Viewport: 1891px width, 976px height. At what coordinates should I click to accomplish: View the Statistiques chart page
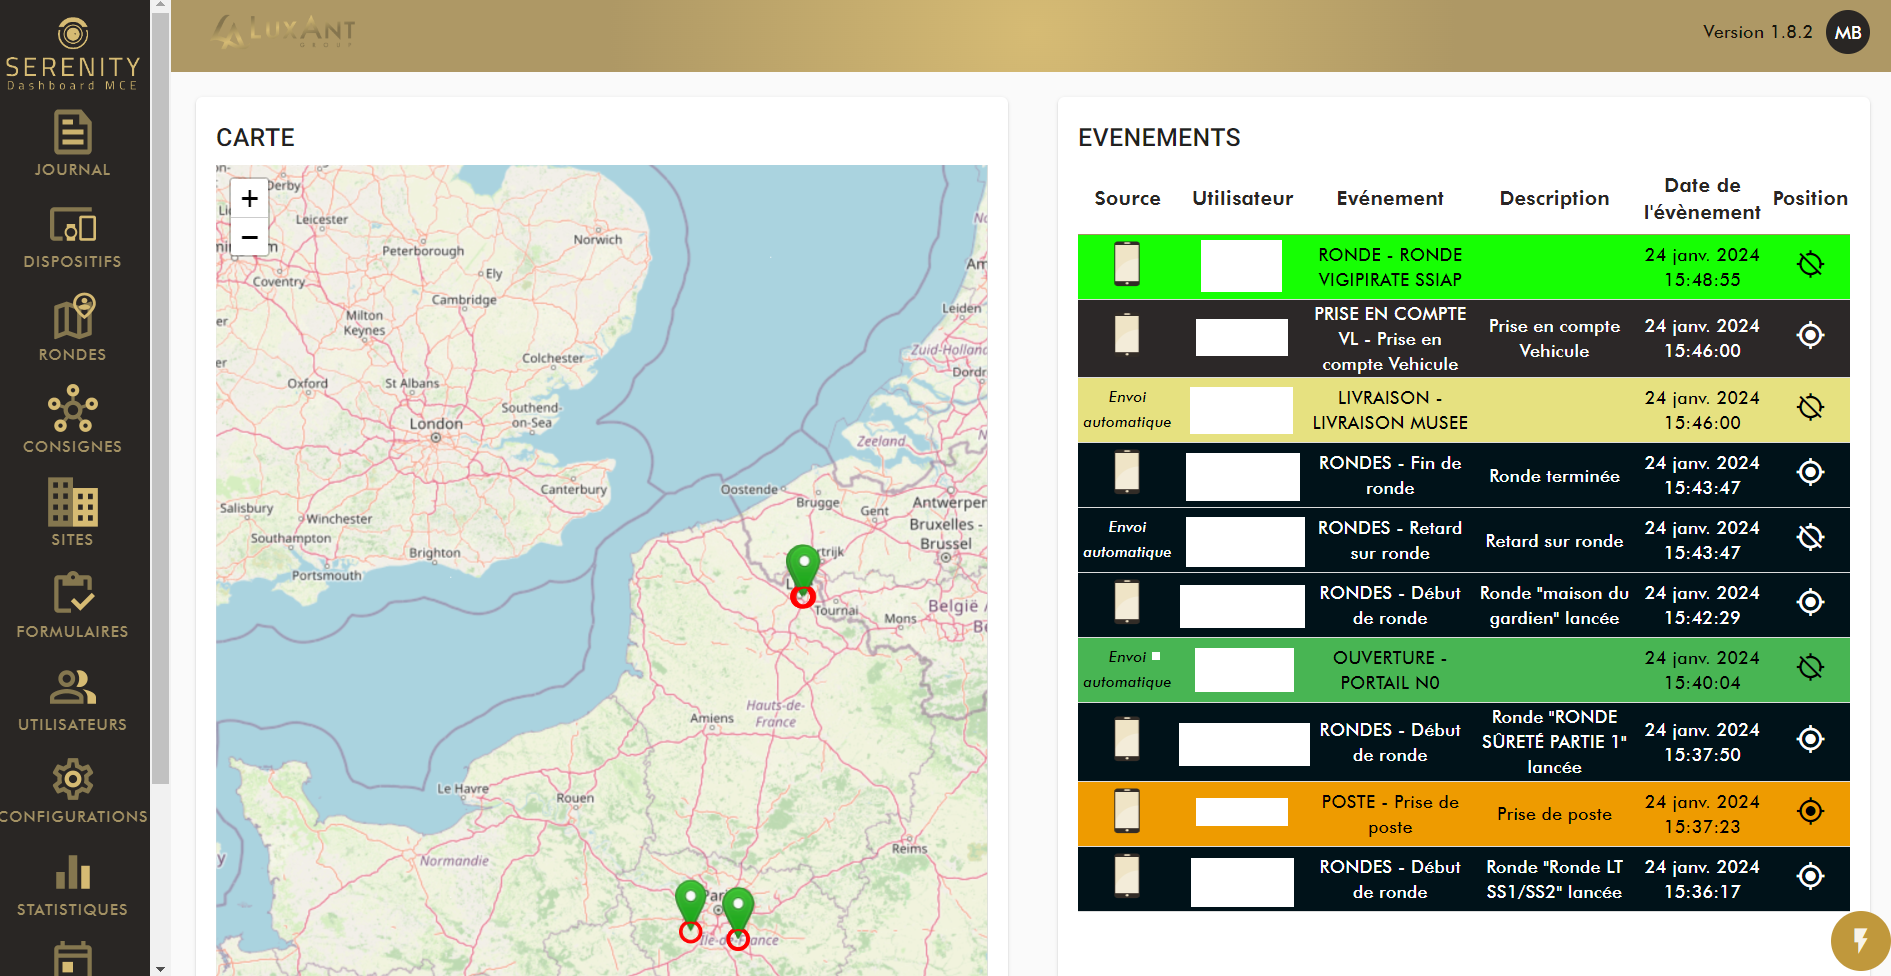coord(72,884)
